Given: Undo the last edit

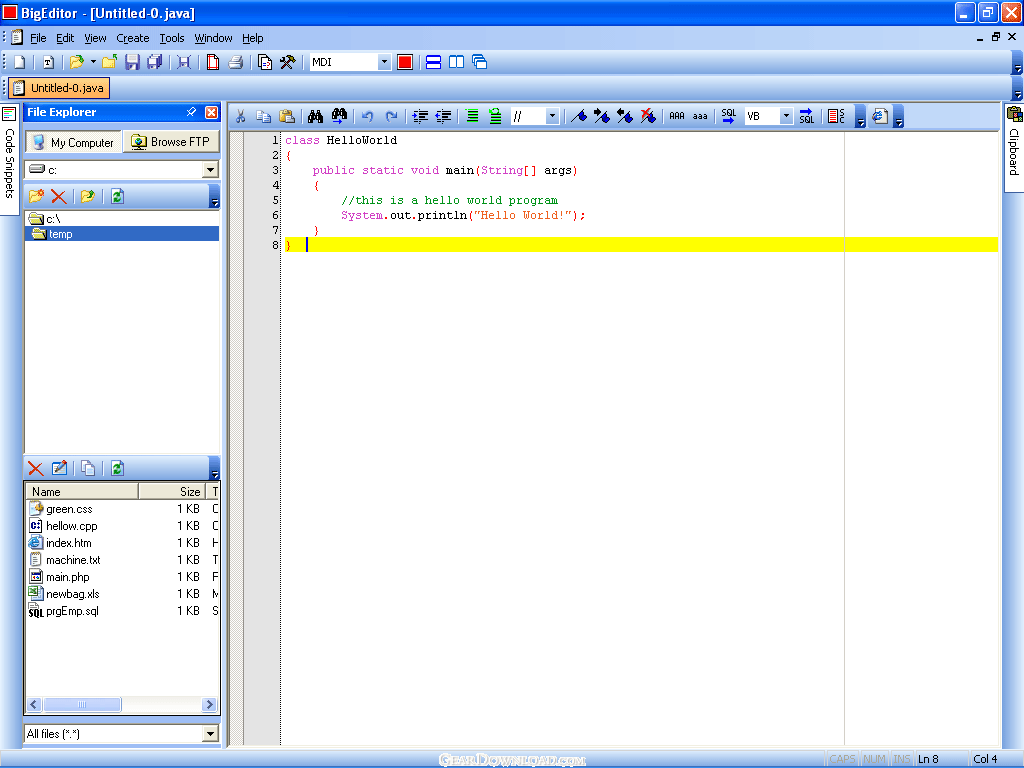Looking at the screenshot, I should pyautogui.click(x=368, y=116).
